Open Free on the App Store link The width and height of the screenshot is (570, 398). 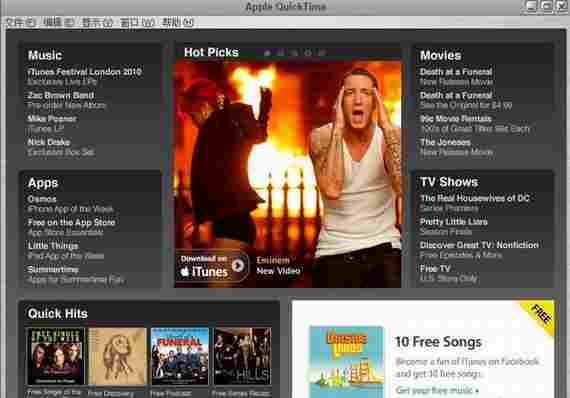[x=72, y=222]
